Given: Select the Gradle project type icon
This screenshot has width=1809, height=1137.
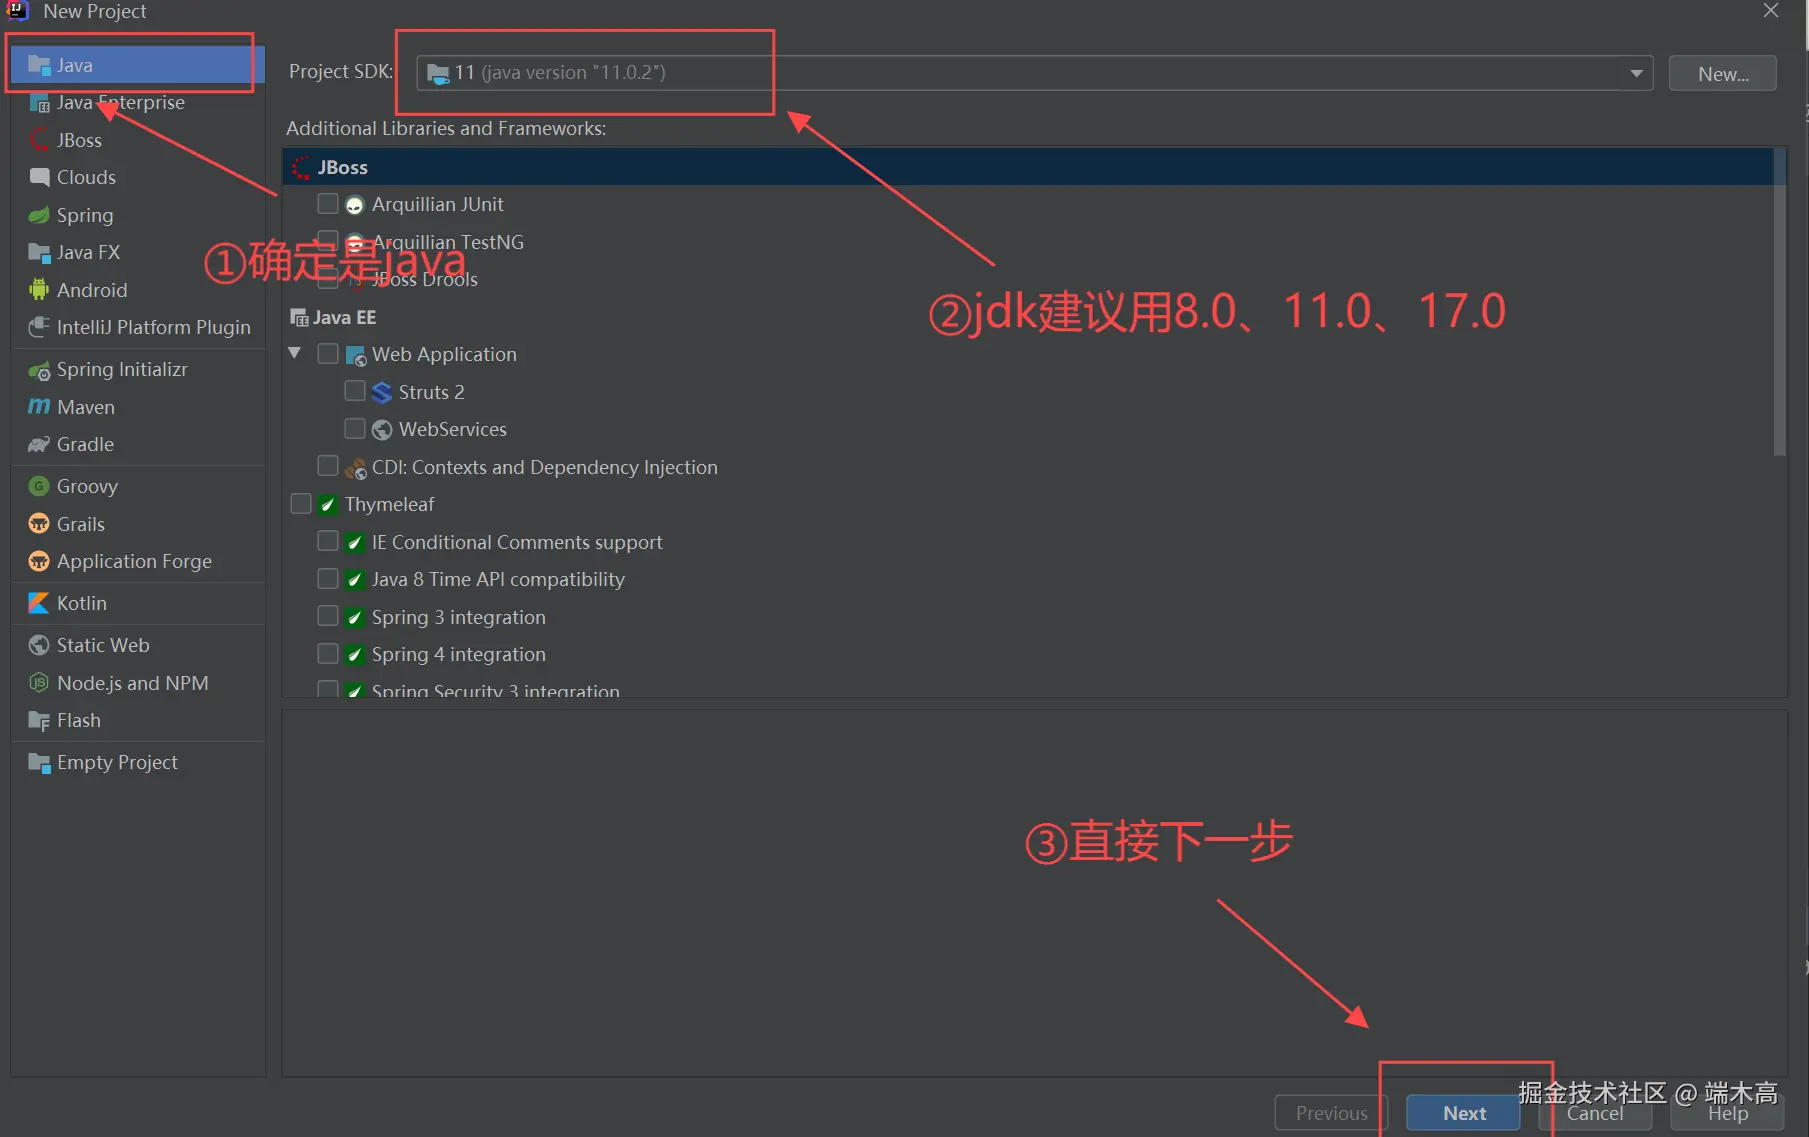Looking at the screenshot, I should tap(39, 444).
